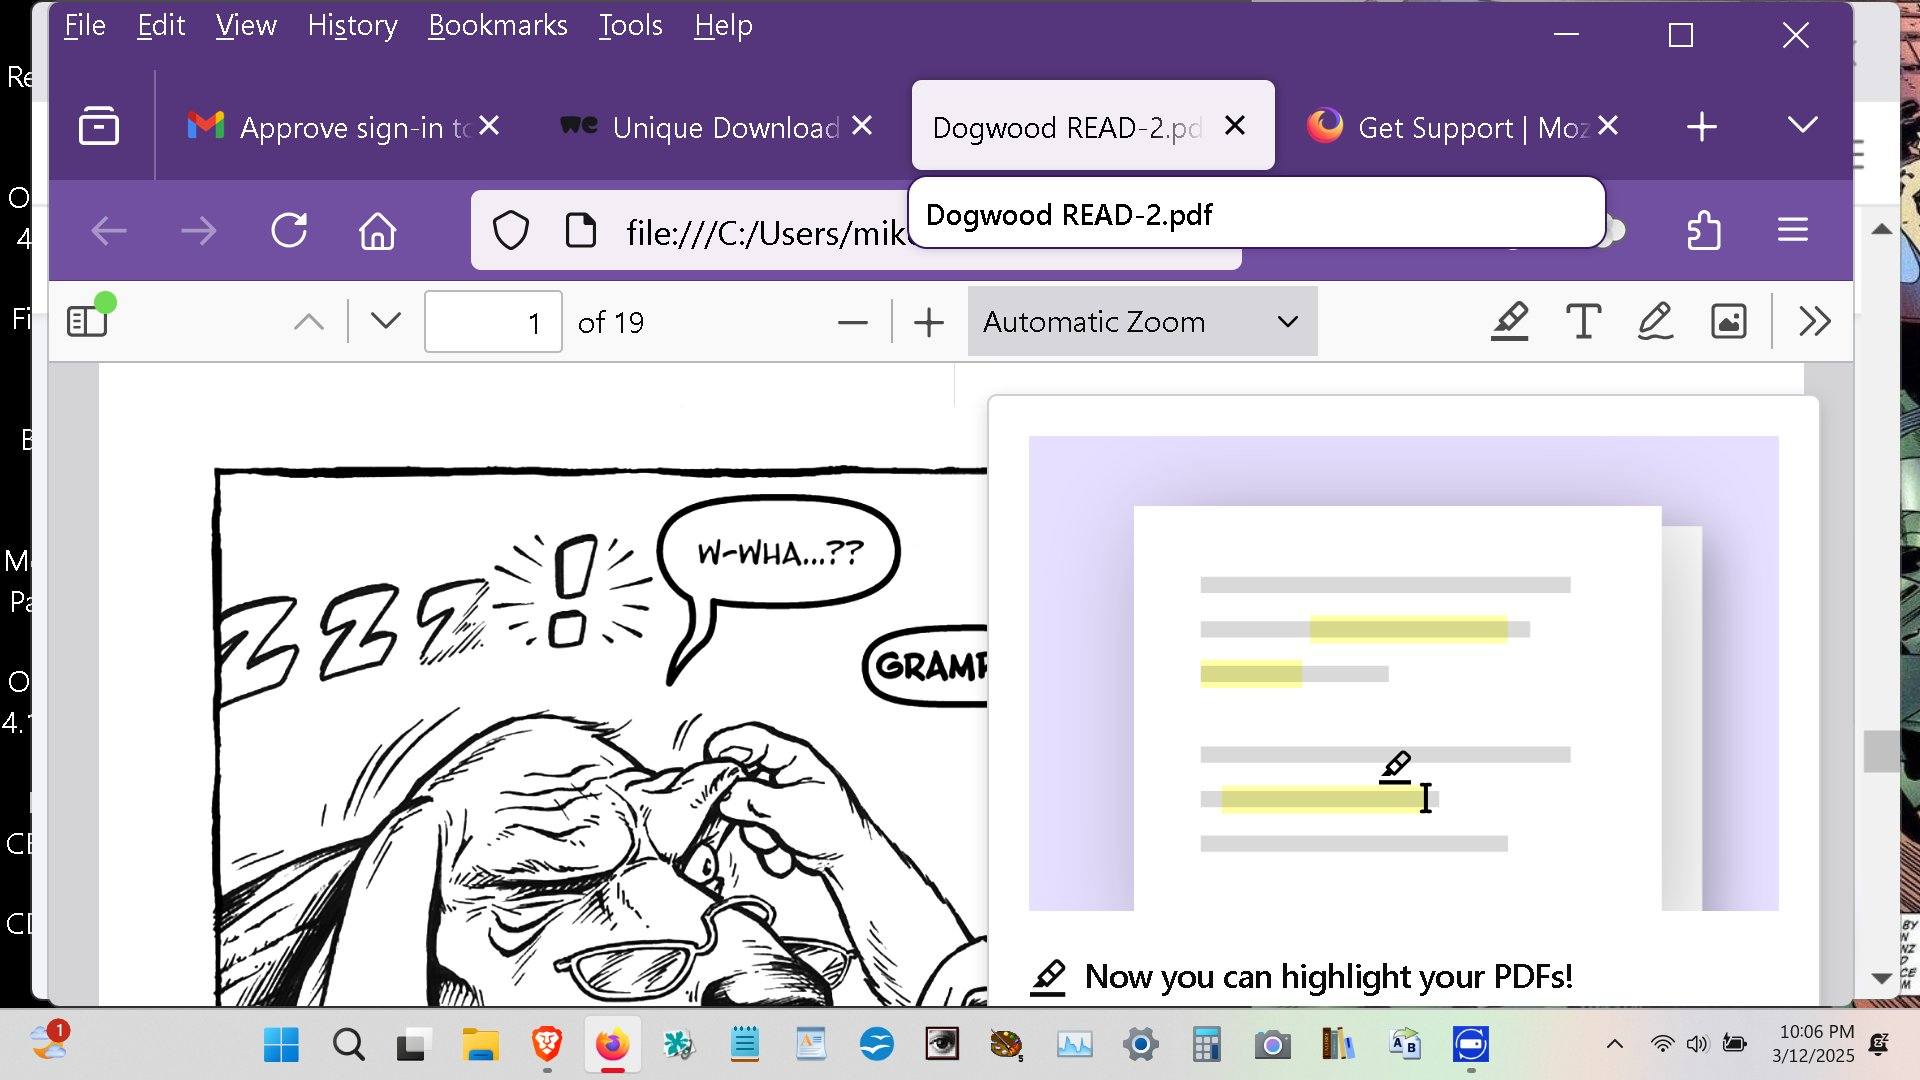1920x1080 pixels.
Task: Open the Automatic Zoom dropdown
Action: pos(1142,322)
